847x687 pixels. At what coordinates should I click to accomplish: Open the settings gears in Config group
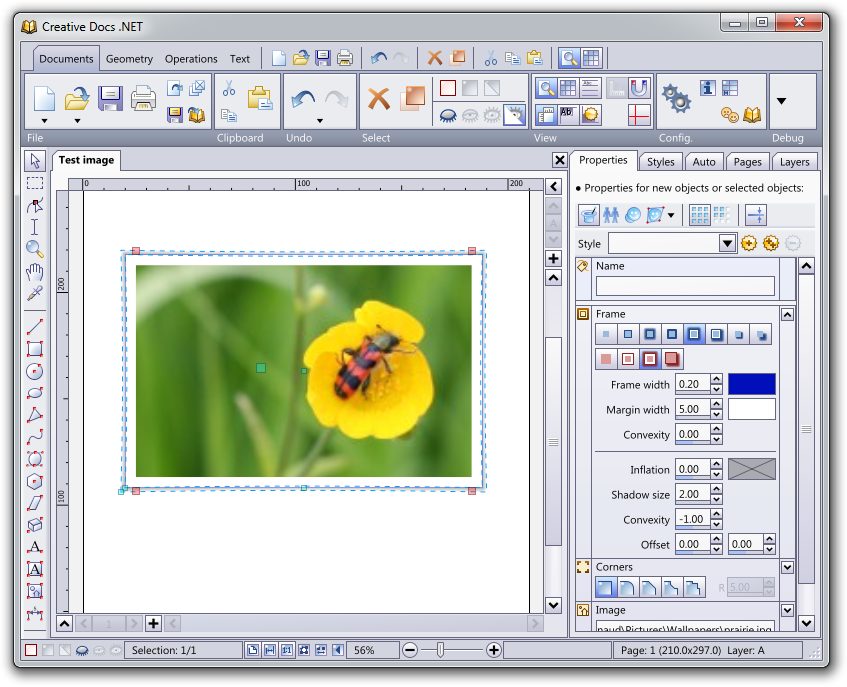coord(677,99)
